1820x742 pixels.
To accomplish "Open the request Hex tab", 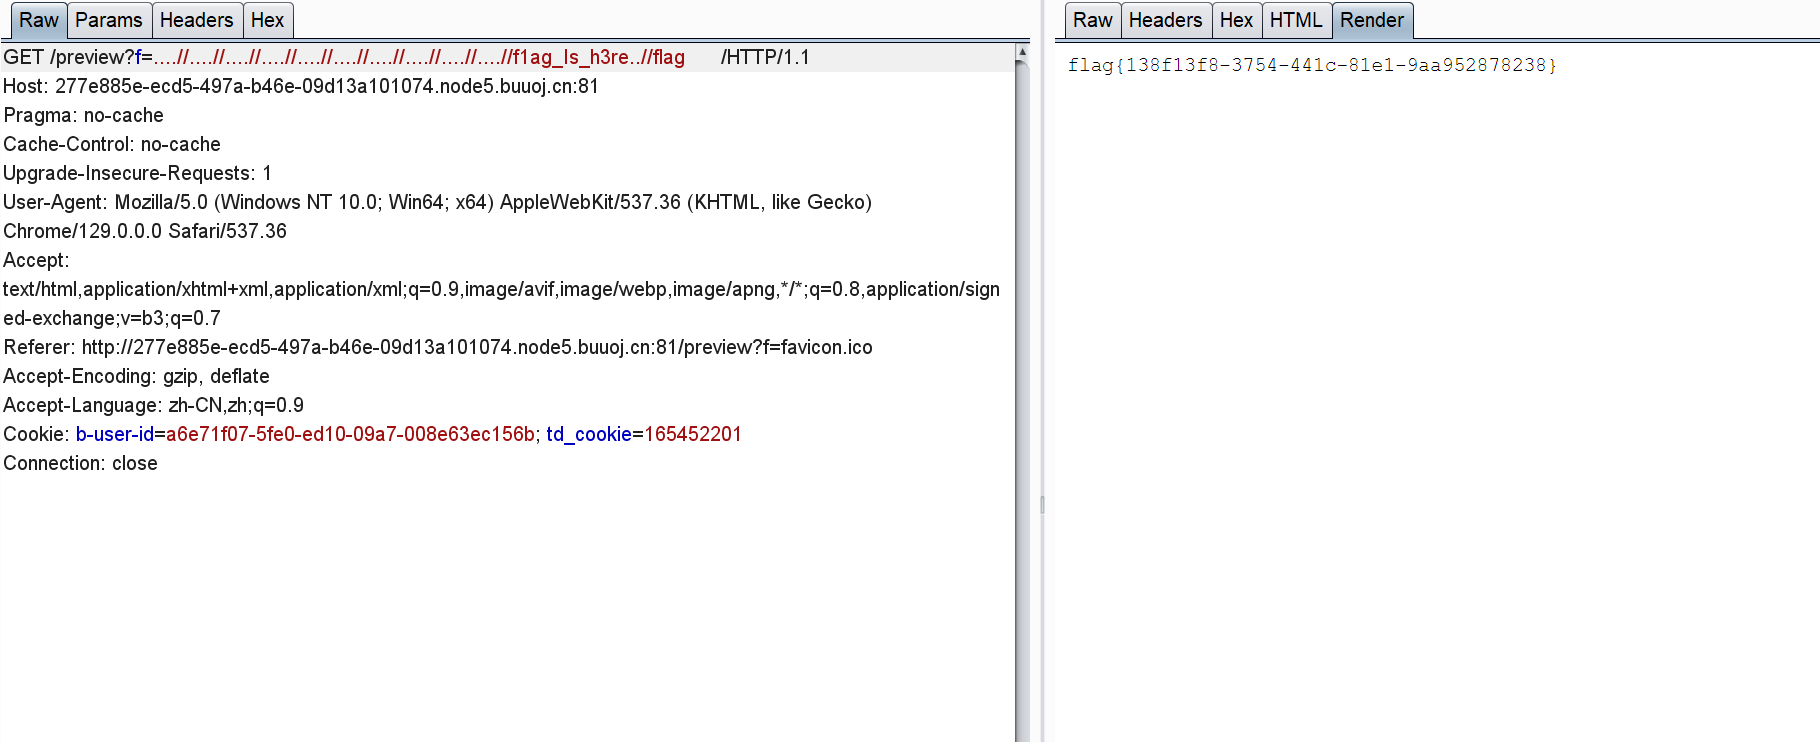I will point(268,20).
